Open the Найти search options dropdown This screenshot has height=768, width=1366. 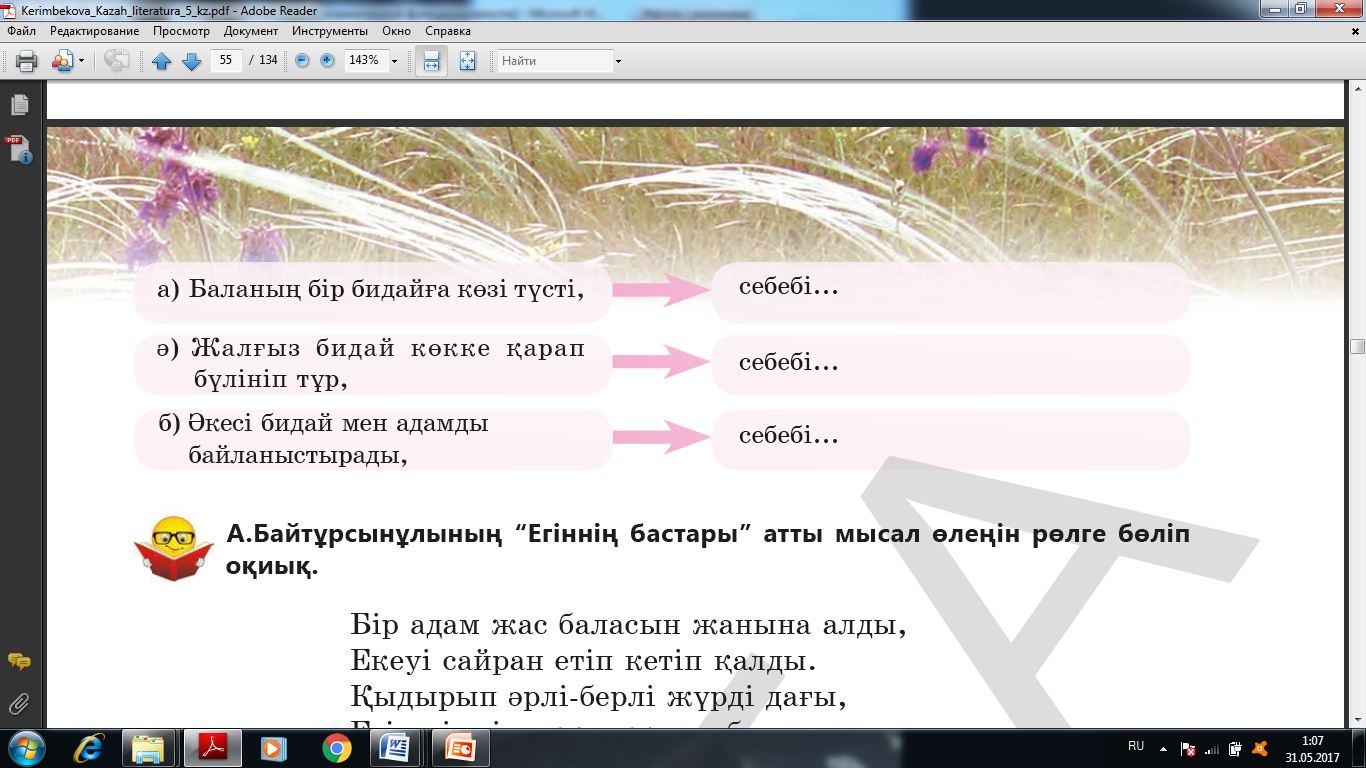click(618, 61)
